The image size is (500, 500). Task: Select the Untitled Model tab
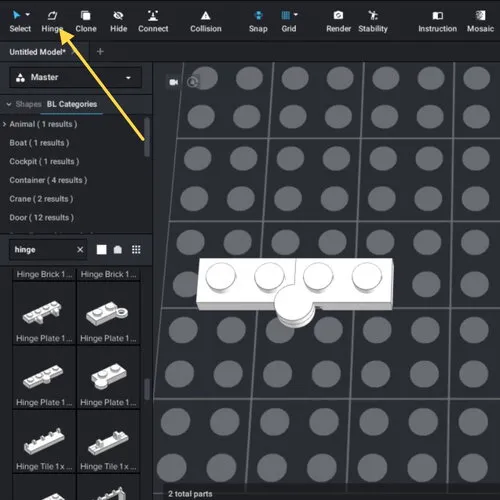point(37,52)
